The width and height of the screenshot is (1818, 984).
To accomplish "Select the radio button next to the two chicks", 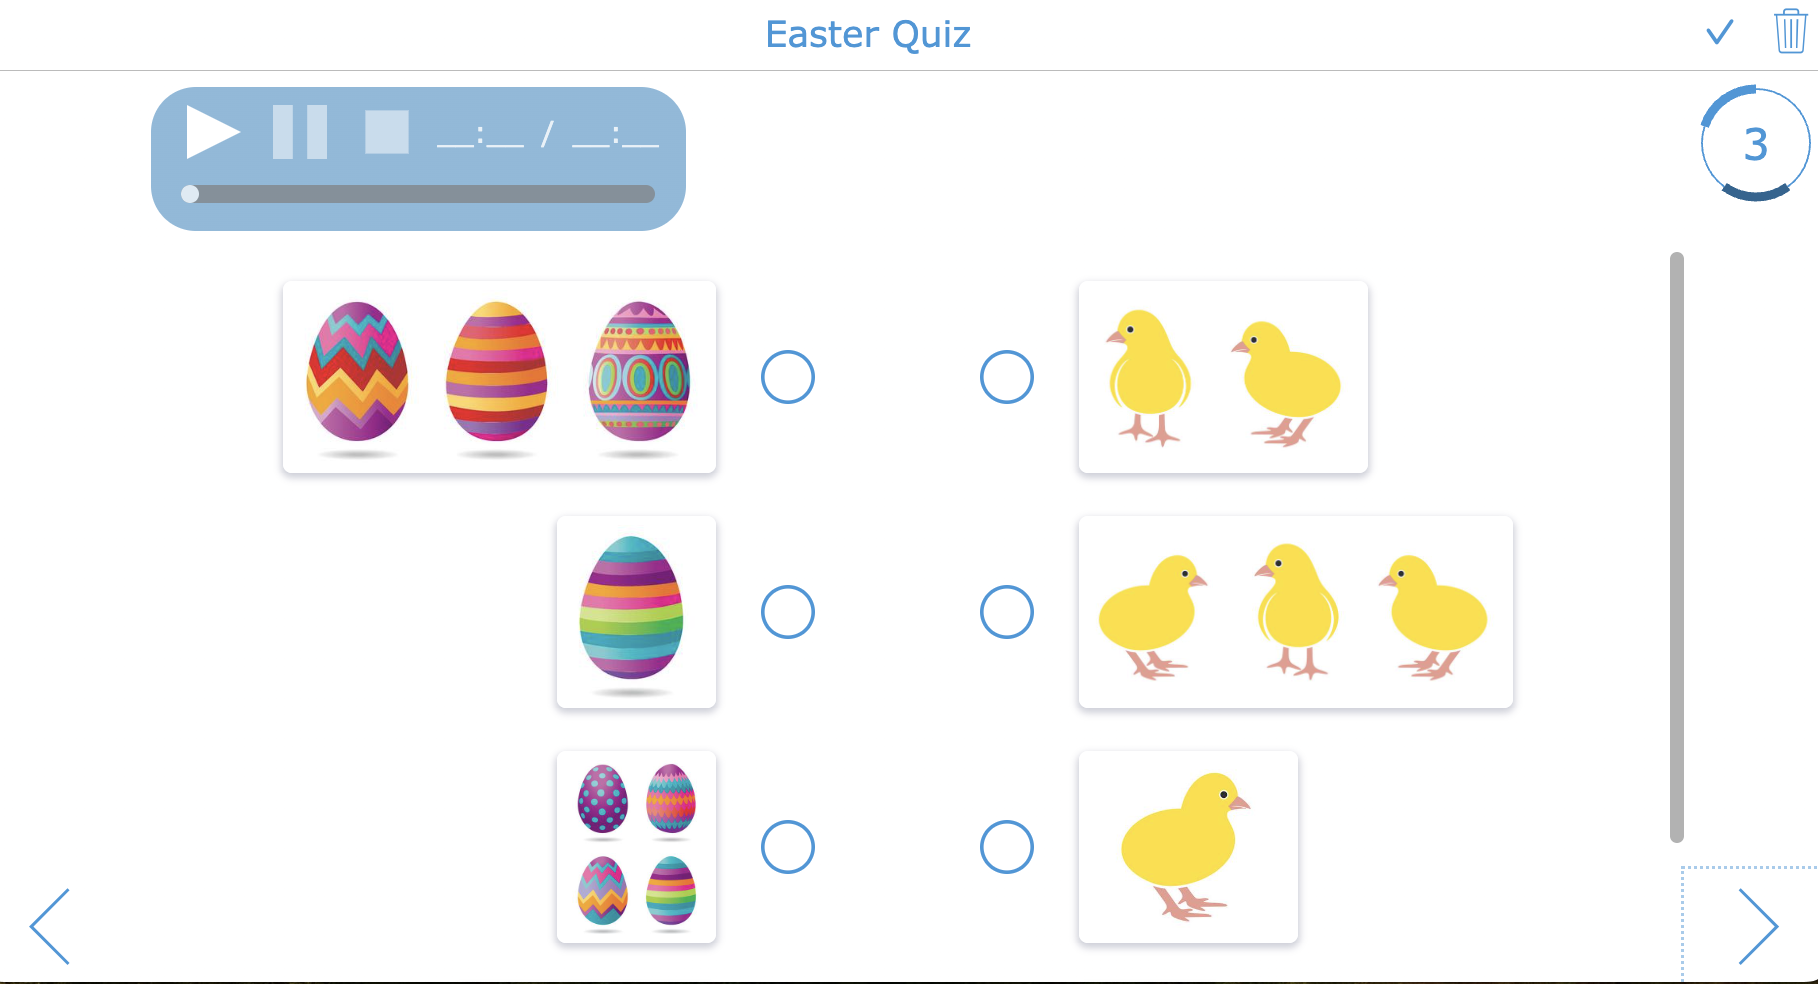I will 1007,377.
